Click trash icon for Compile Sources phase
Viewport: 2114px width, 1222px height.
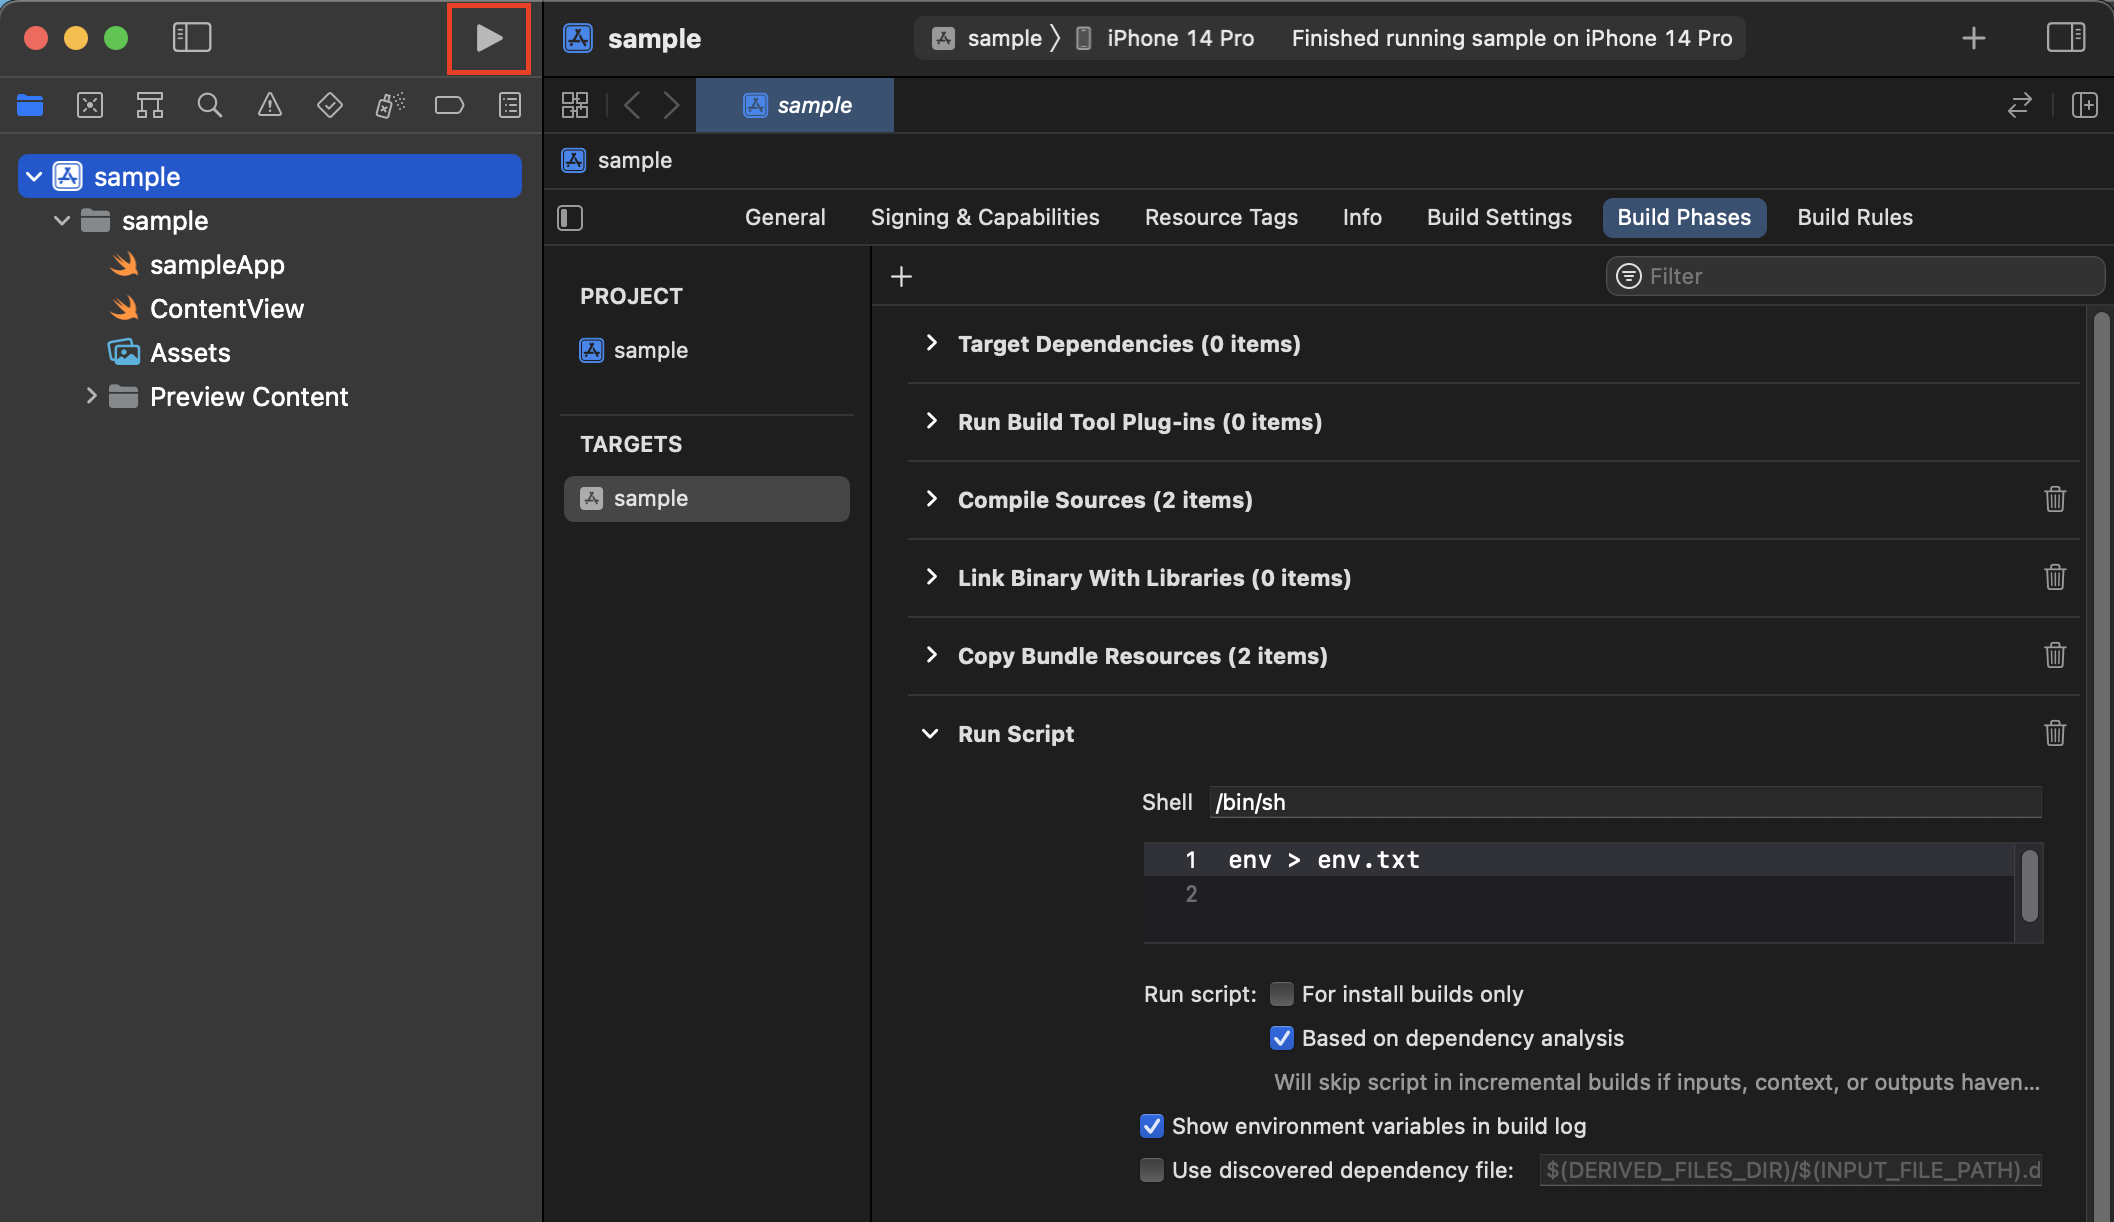(x=2054, y=499)
